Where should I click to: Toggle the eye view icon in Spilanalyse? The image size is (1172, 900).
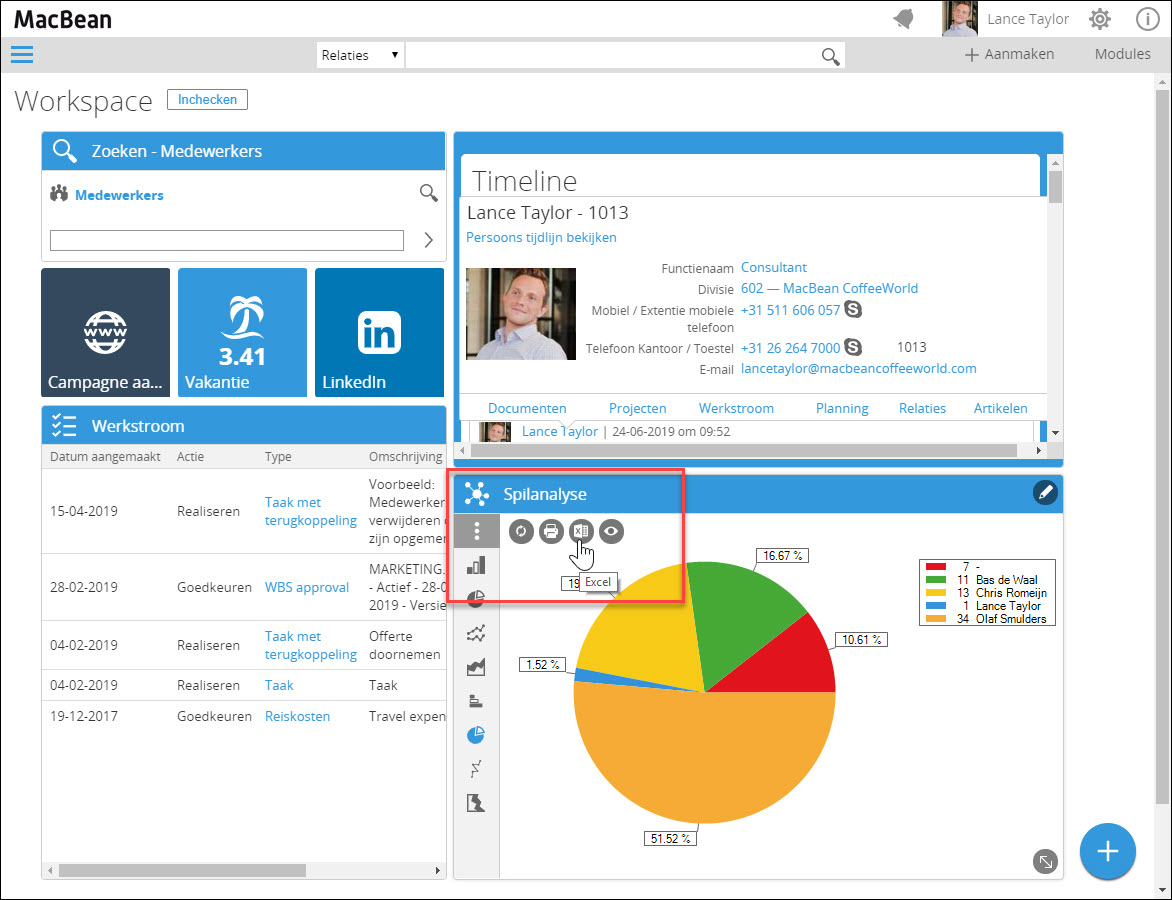point(611,531)
